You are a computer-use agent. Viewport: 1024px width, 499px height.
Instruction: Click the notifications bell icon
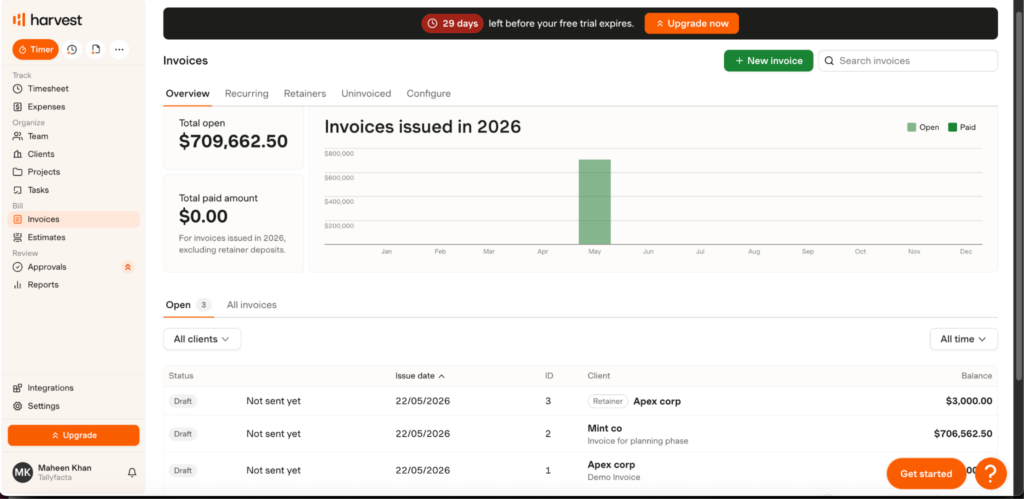(132, 472)
